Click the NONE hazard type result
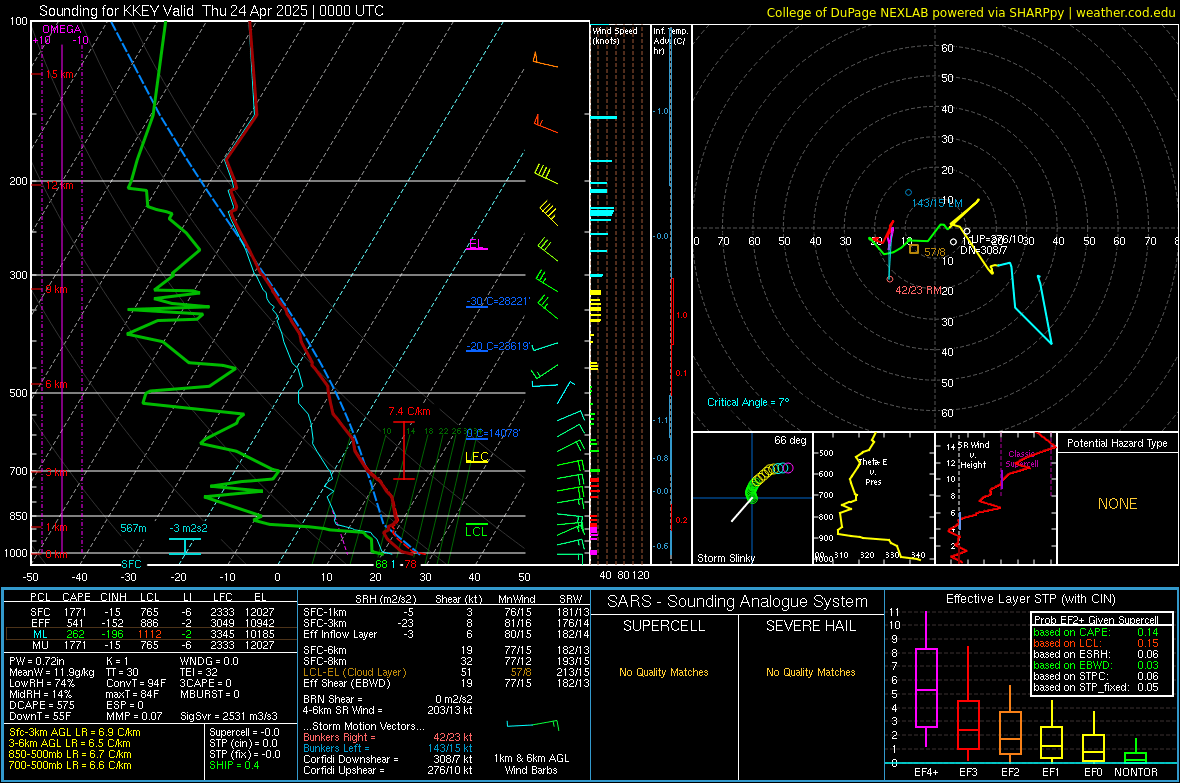 pyautogui.click(x=1117, y=504)
